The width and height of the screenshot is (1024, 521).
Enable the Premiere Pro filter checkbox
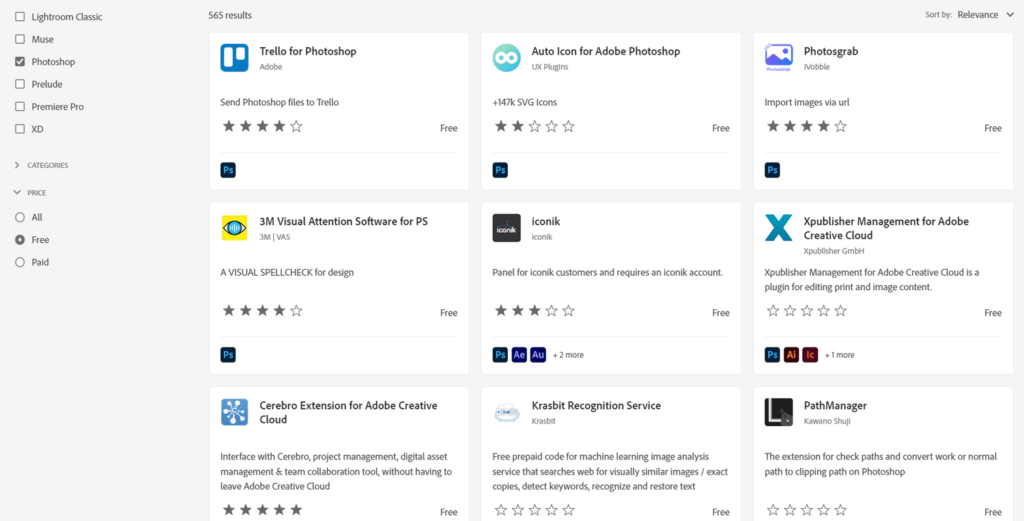pos(20,107)
